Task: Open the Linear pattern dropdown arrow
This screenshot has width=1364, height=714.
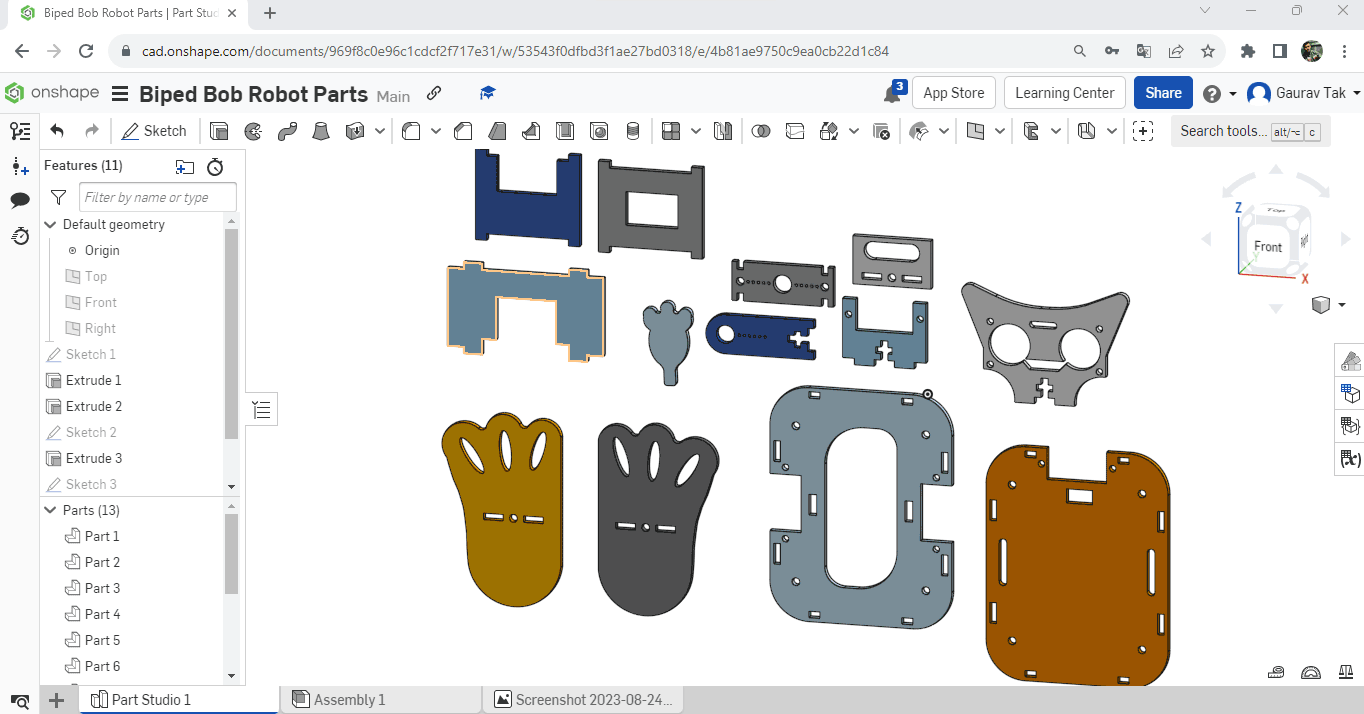Action: pyautogui.click(x=697, y=131)
